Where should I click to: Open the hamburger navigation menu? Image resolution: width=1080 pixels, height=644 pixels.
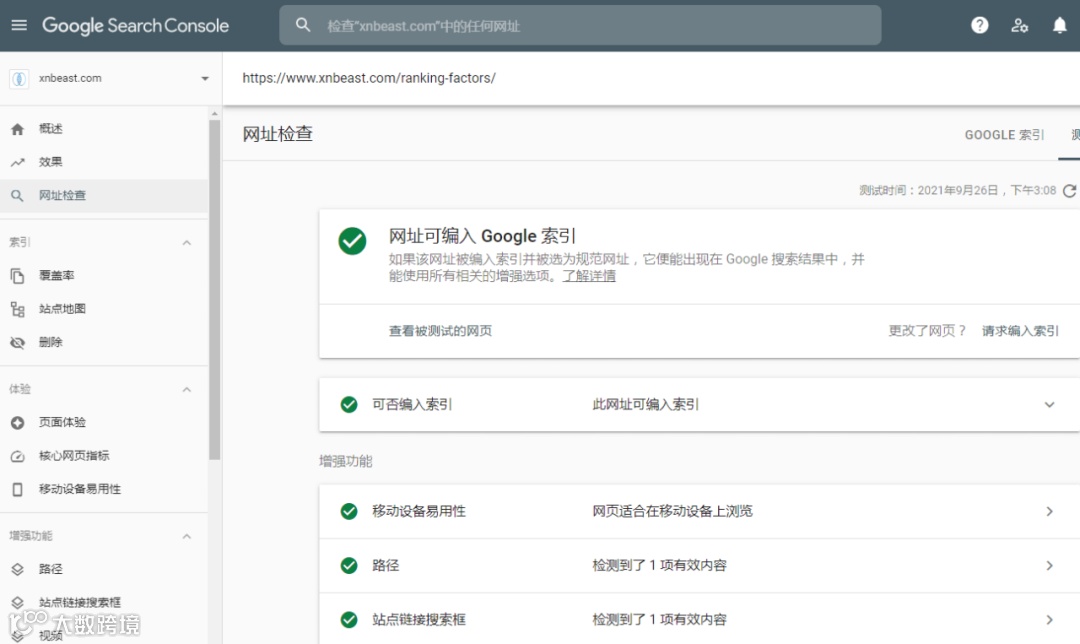19,25
